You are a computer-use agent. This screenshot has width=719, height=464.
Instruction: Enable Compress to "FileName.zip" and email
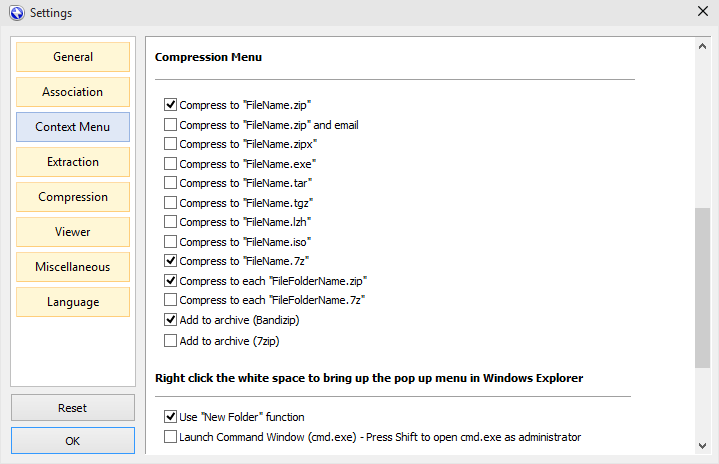[171, 125]
